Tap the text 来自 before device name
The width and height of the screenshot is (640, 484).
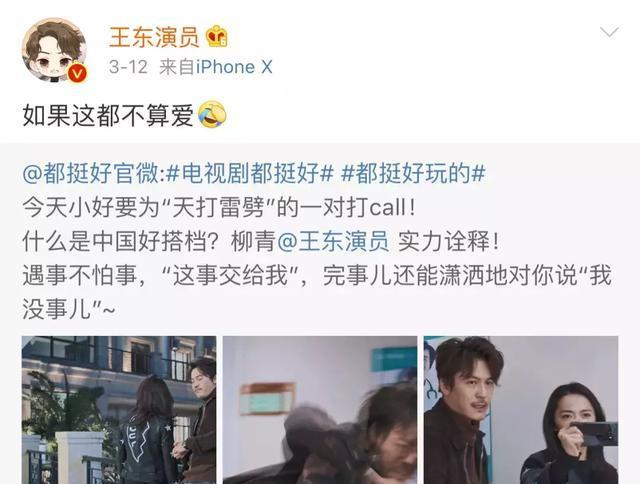(x=177, y=67)
